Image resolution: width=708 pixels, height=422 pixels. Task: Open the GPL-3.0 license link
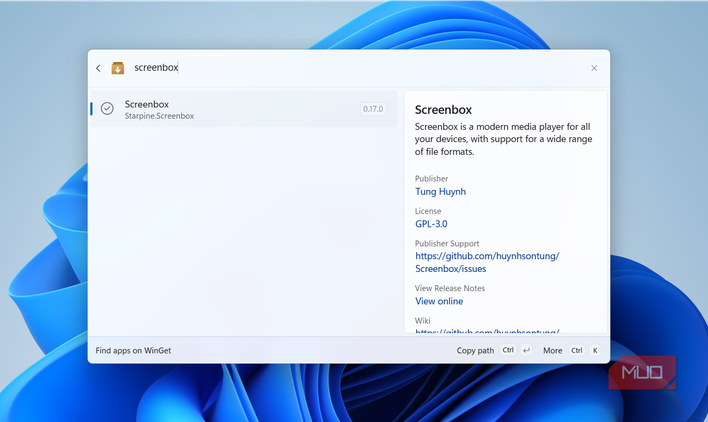tap(431, 224)
